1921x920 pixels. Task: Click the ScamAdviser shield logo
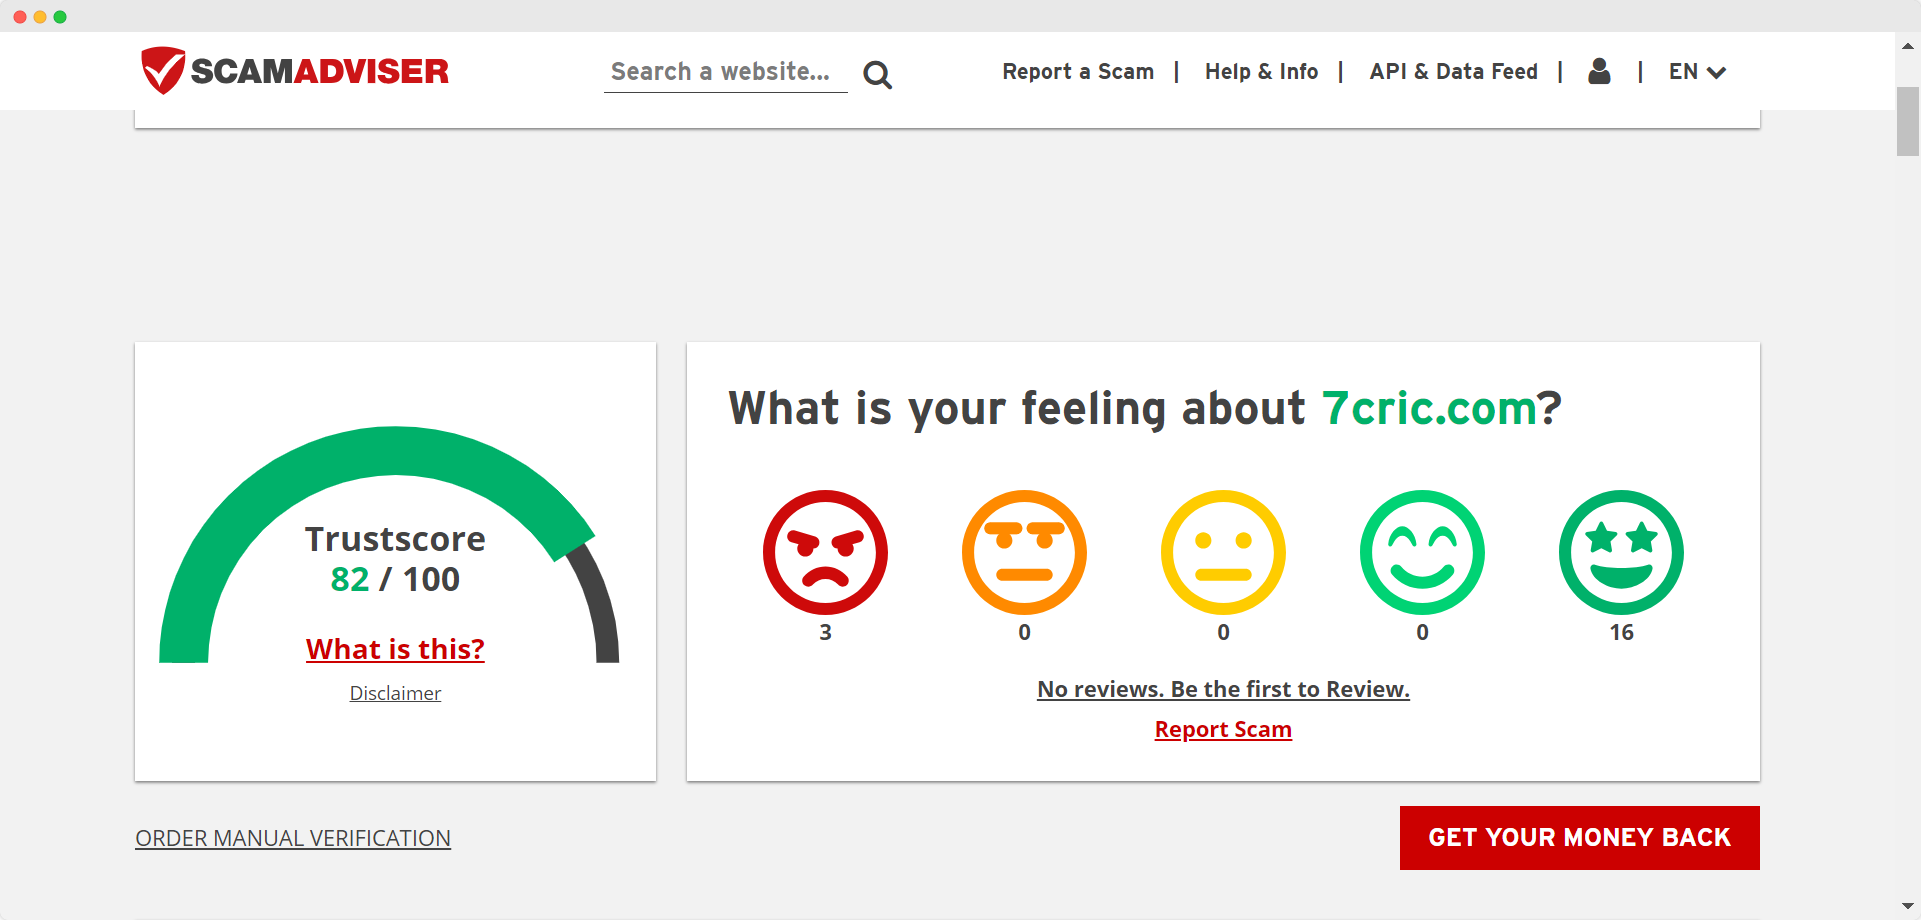point(163,70)
